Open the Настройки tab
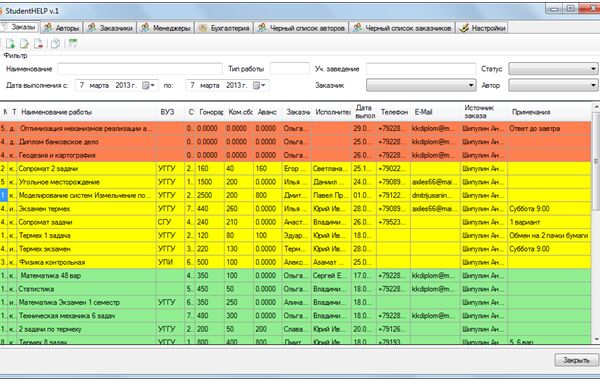Image resolution: width=600 pixels, height=381 pixels. (482, 28)
